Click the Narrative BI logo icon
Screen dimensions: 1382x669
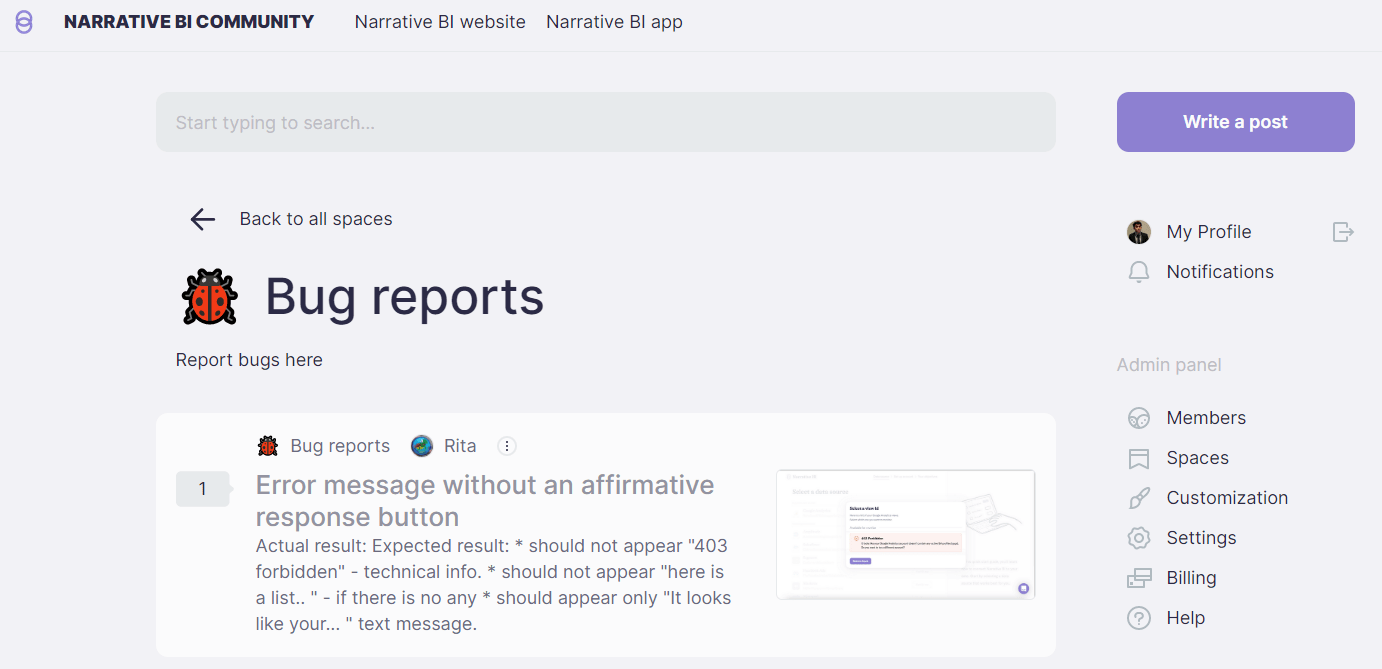point(24,22)
